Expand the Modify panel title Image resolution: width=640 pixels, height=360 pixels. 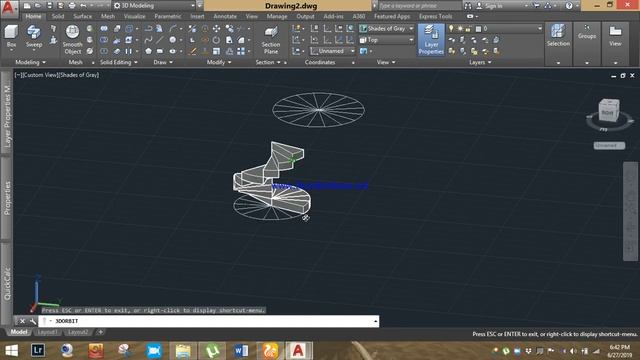point(219,62)
